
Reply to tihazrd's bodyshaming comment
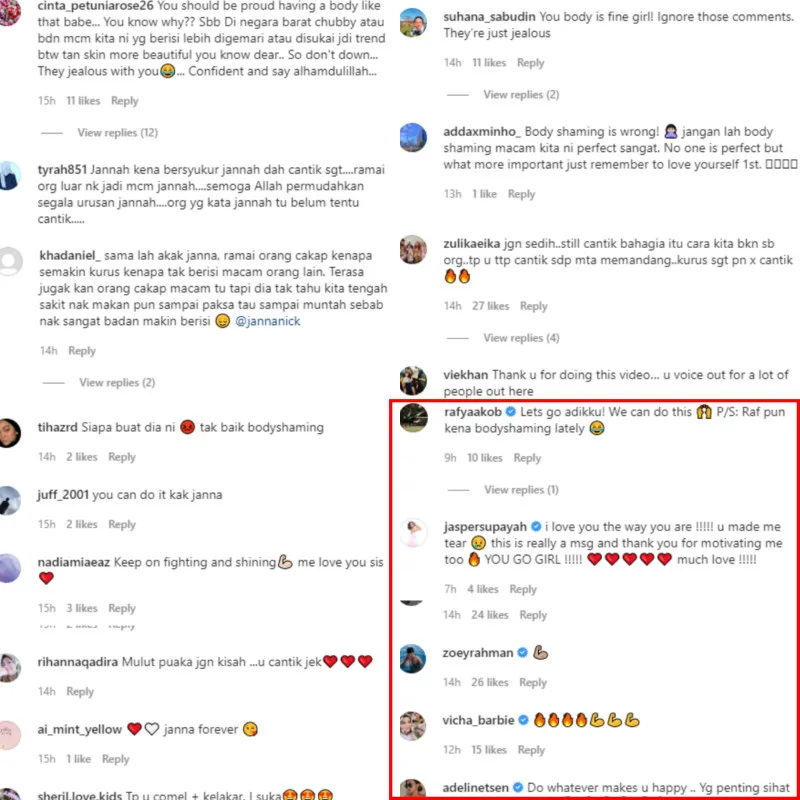[121, 457]
